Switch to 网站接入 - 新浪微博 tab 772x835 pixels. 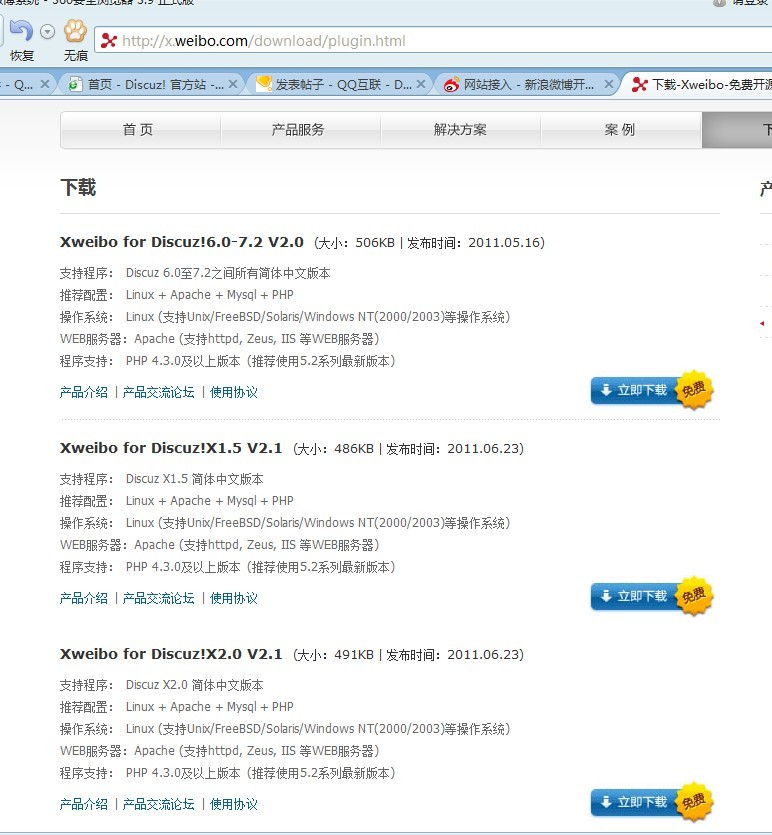[x=529, y=84]
